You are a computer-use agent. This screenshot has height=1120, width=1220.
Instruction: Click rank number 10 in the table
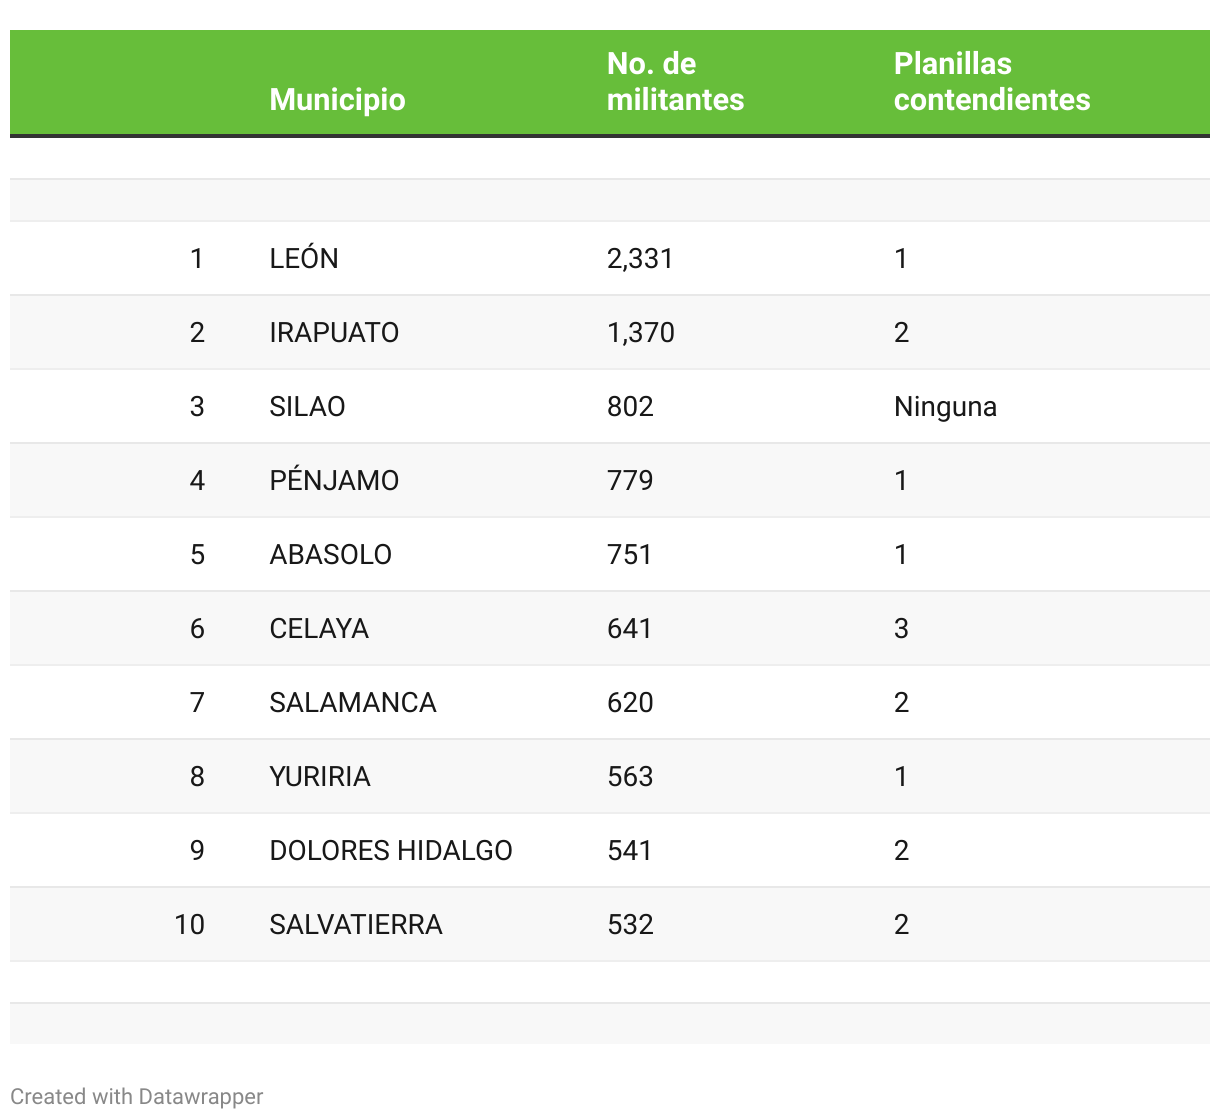[x=189, y=924]
